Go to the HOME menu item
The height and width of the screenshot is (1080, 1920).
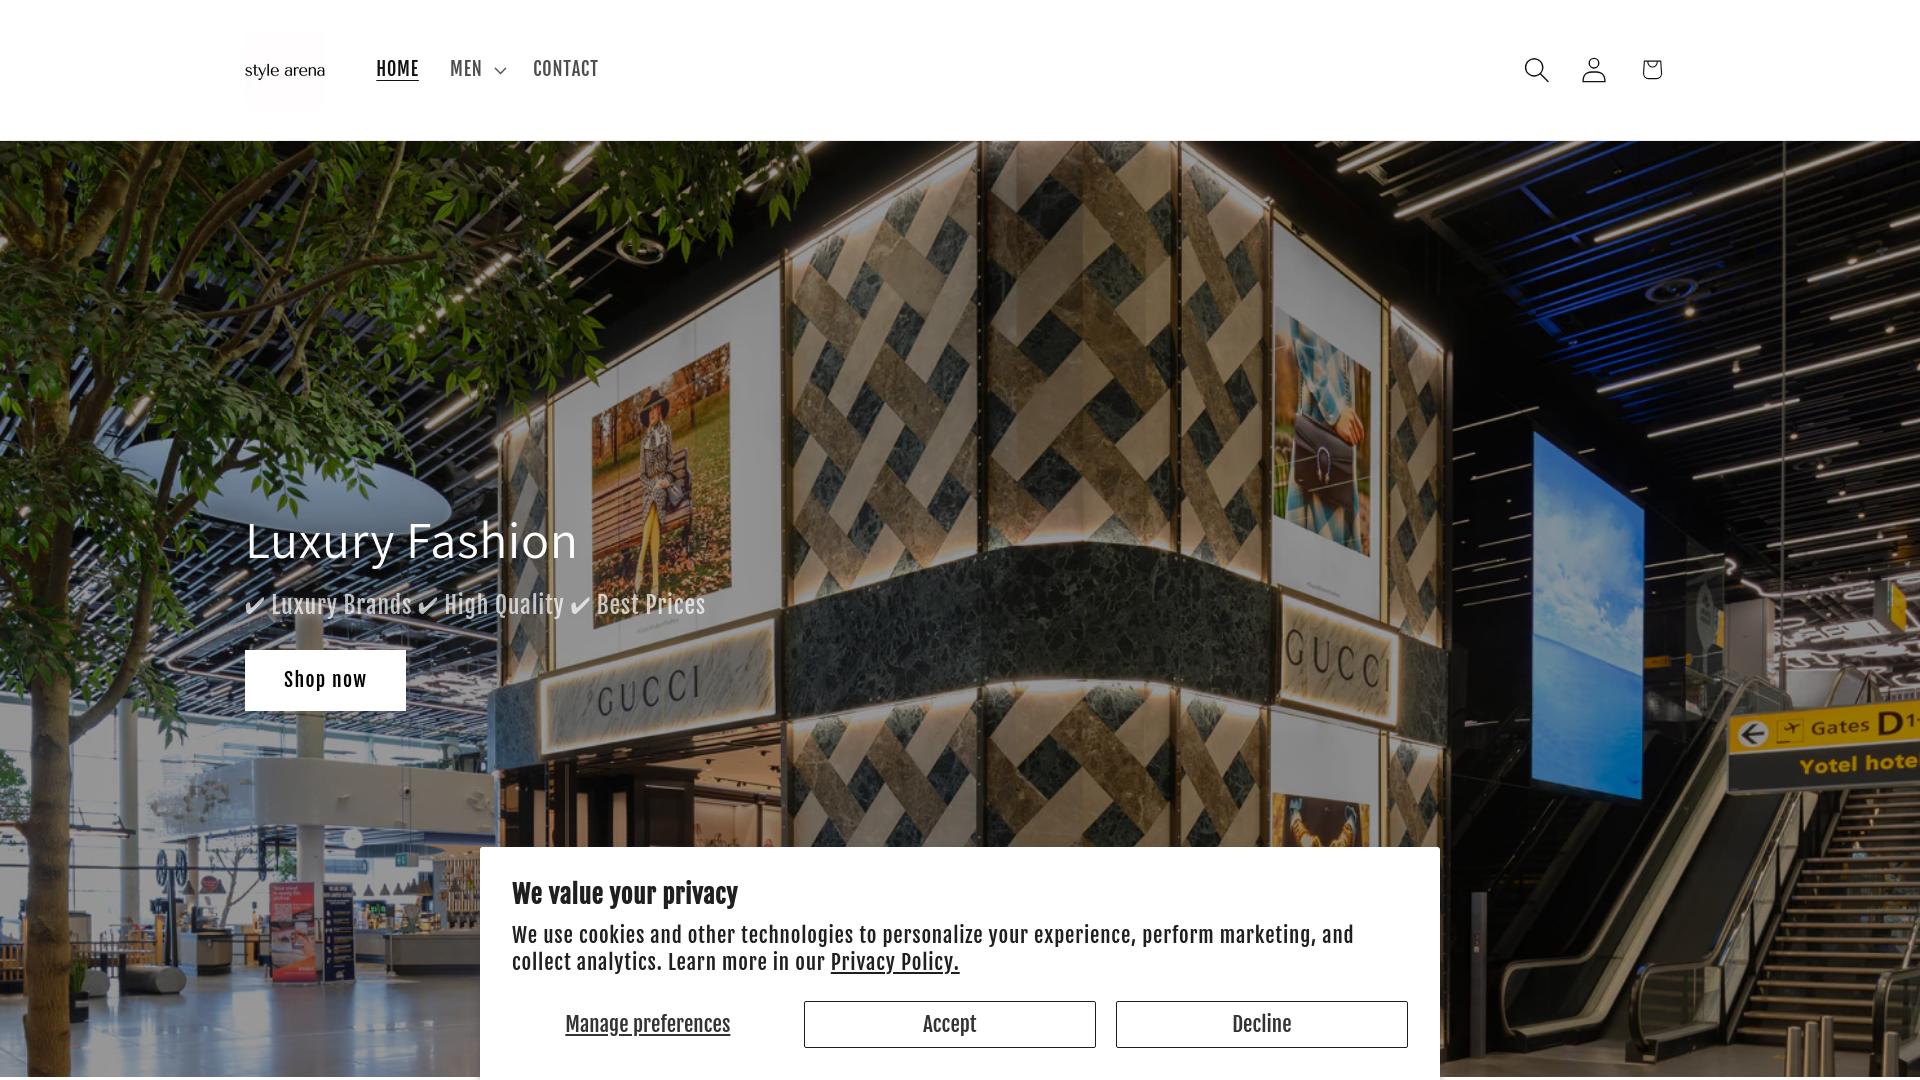tap(397, 69)
